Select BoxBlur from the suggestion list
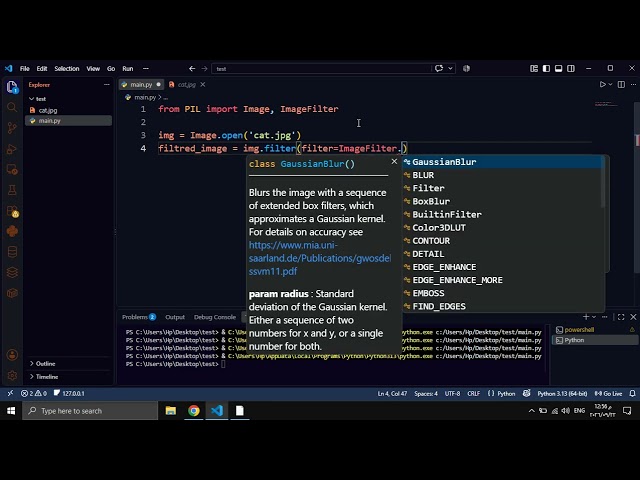Viewport: 640px width, 480px height. (x=502, y=201)
